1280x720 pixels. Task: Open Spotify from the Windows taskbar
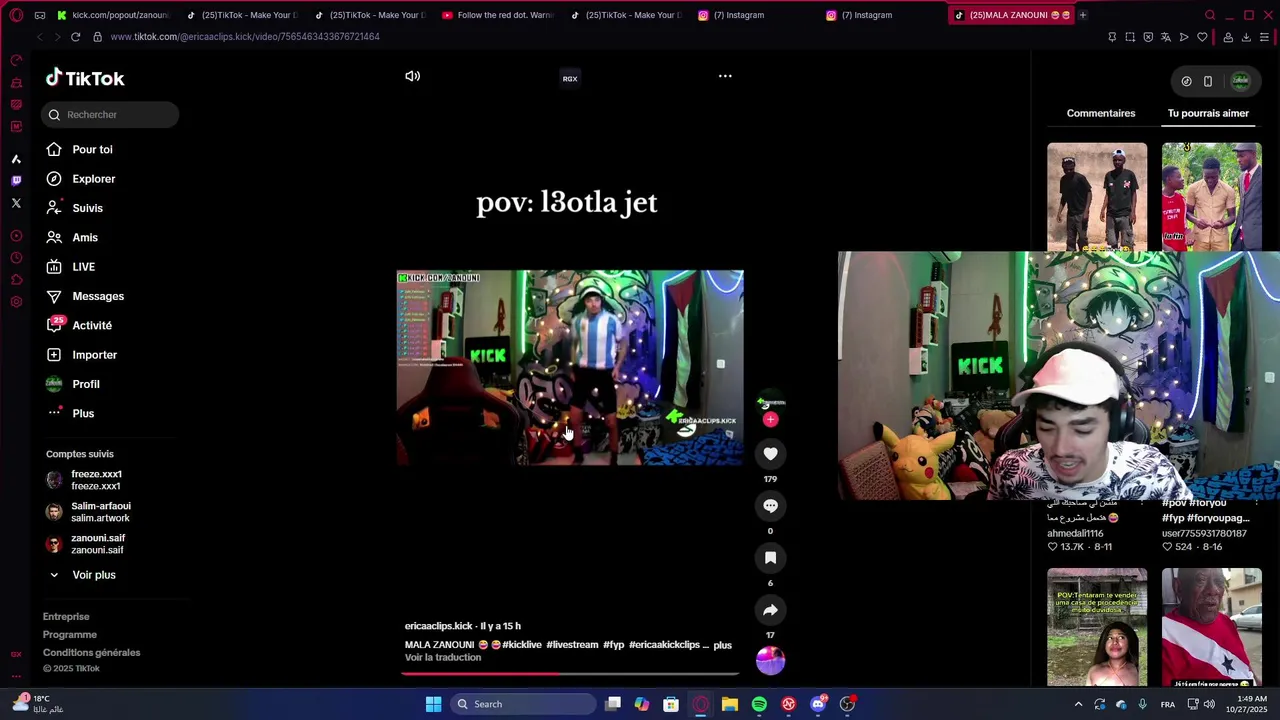tap(759, 704)
